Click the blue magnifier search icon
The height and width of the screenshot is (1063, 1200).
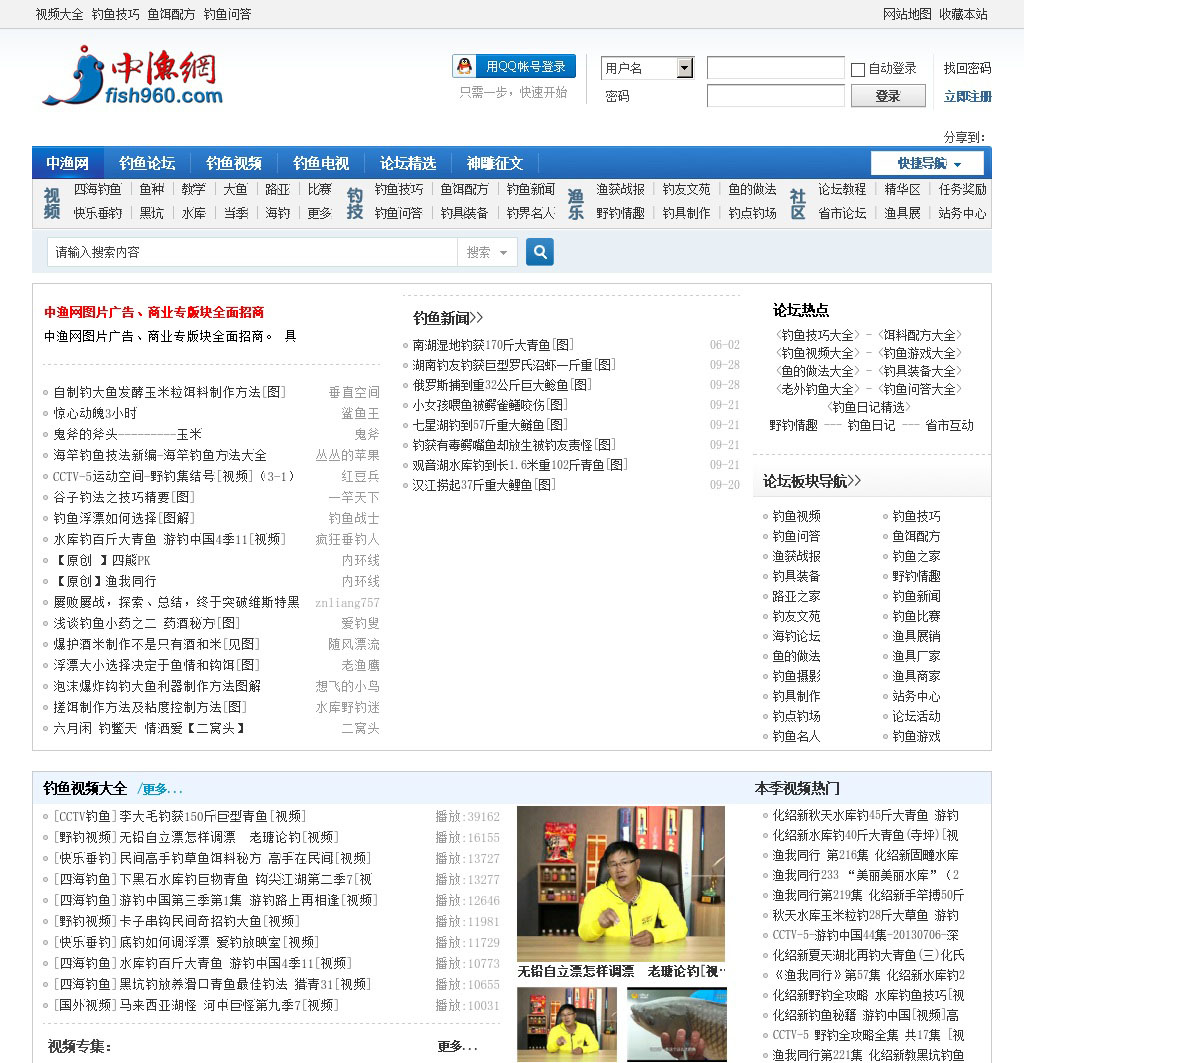pyautogui.click(x=540, y=252)
